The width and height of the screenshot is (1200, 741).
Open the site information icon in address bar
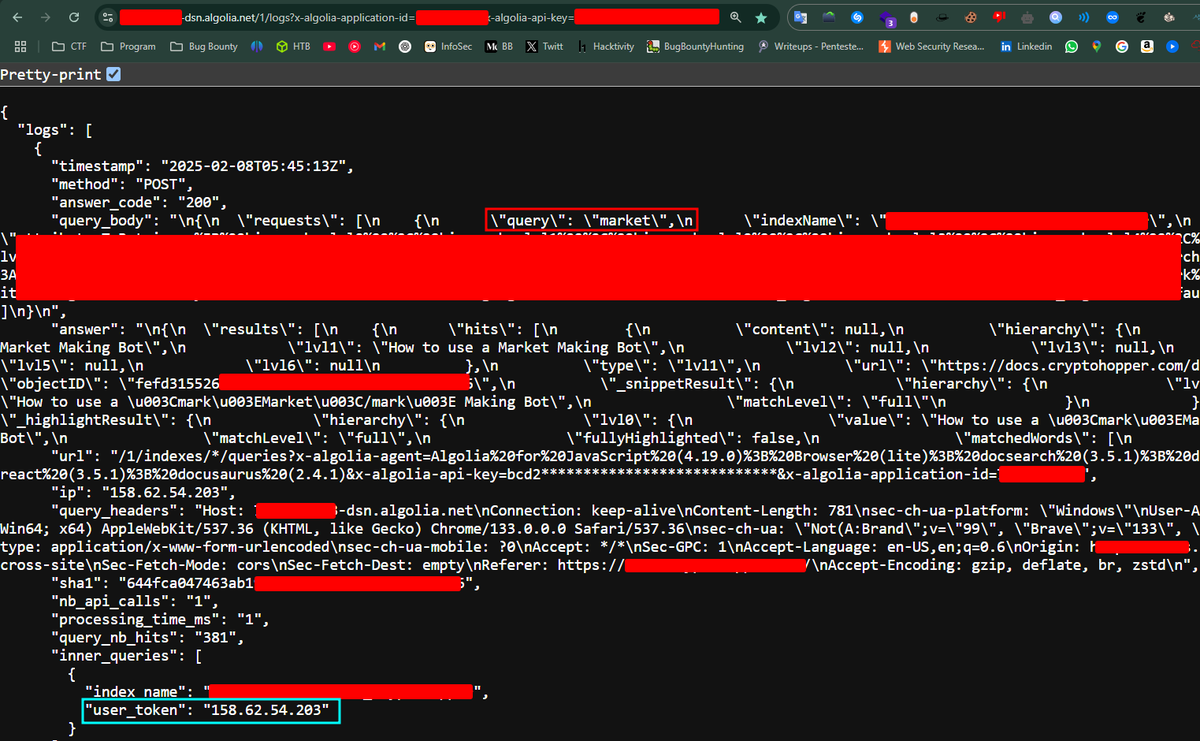[x=106, y=18]
